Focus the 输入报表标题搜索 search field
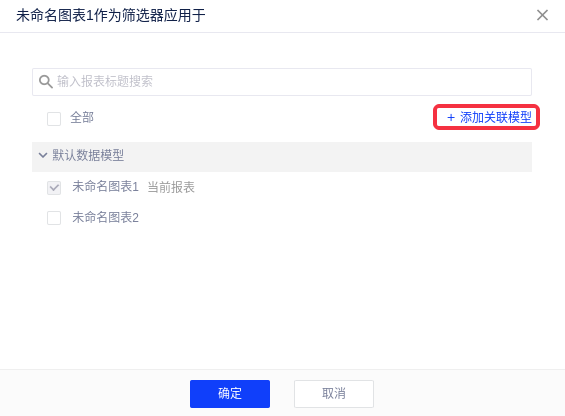Viewport: 565px width, 416px height. coord(282,82)
